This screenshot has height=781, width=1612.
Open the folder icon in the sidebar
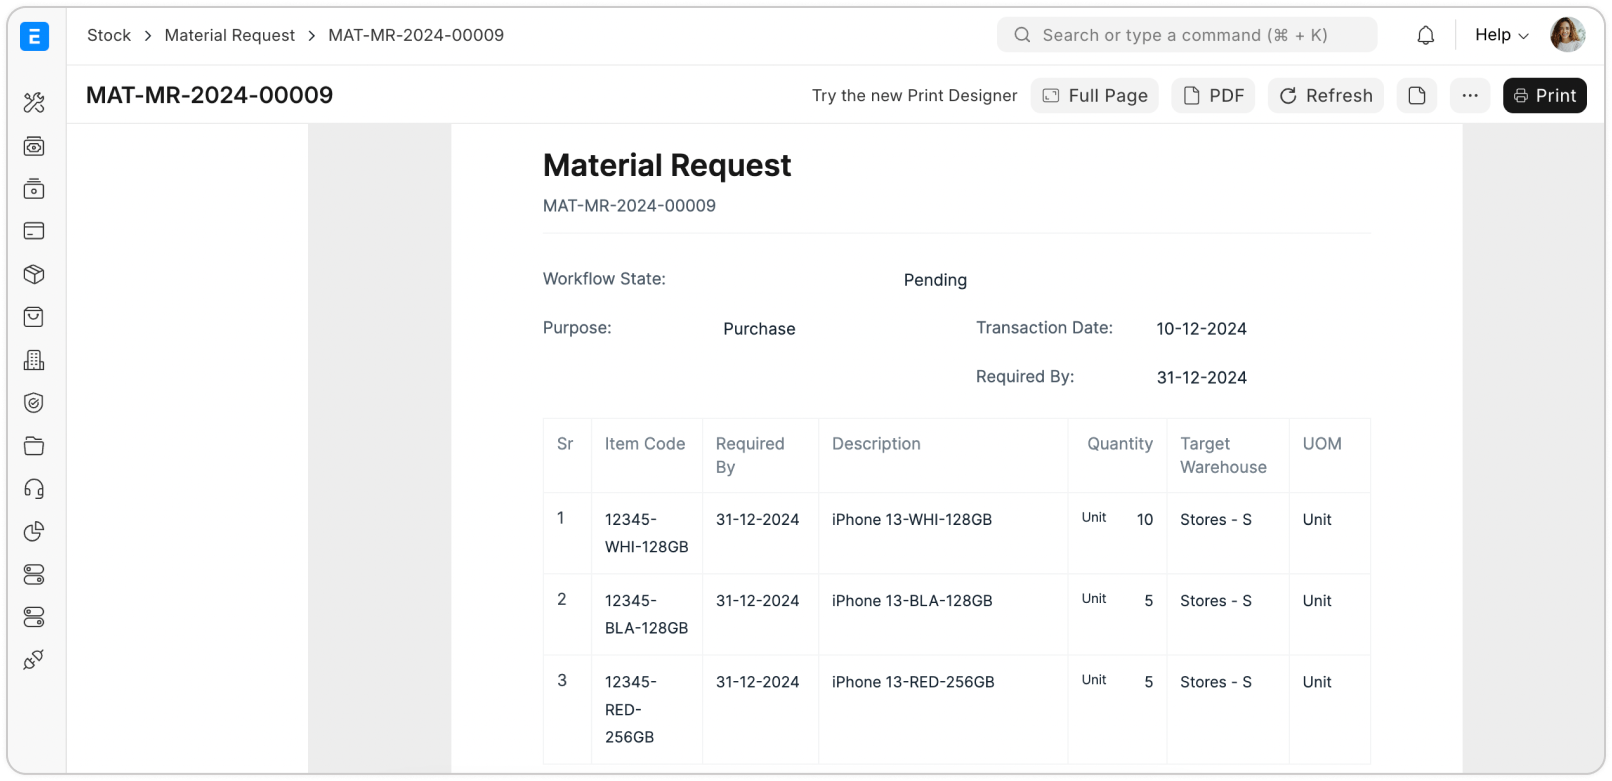coord(34,446)
